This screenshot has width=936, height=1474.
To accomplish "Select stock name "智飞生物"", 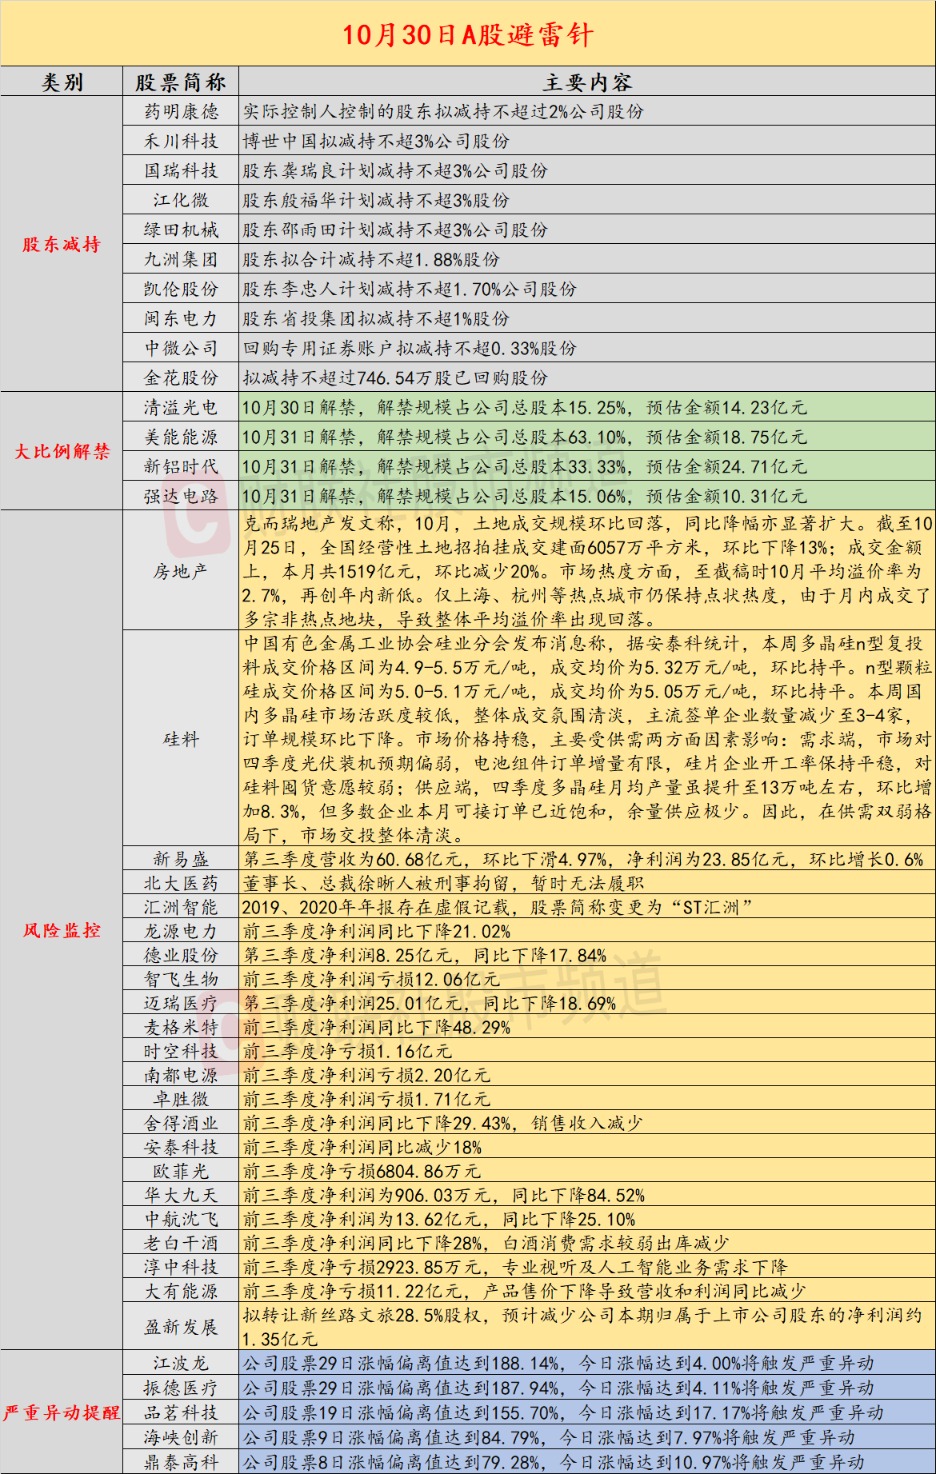I will pos(181,979).
